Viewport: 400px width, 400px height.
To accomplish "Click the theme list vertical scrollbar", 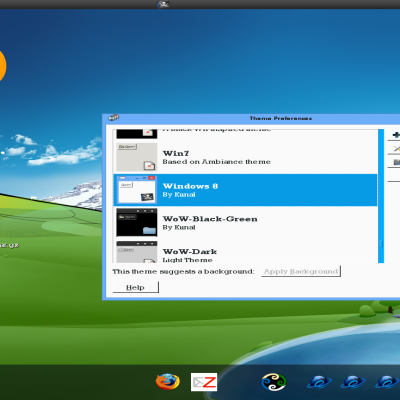I will click(381, 196).
